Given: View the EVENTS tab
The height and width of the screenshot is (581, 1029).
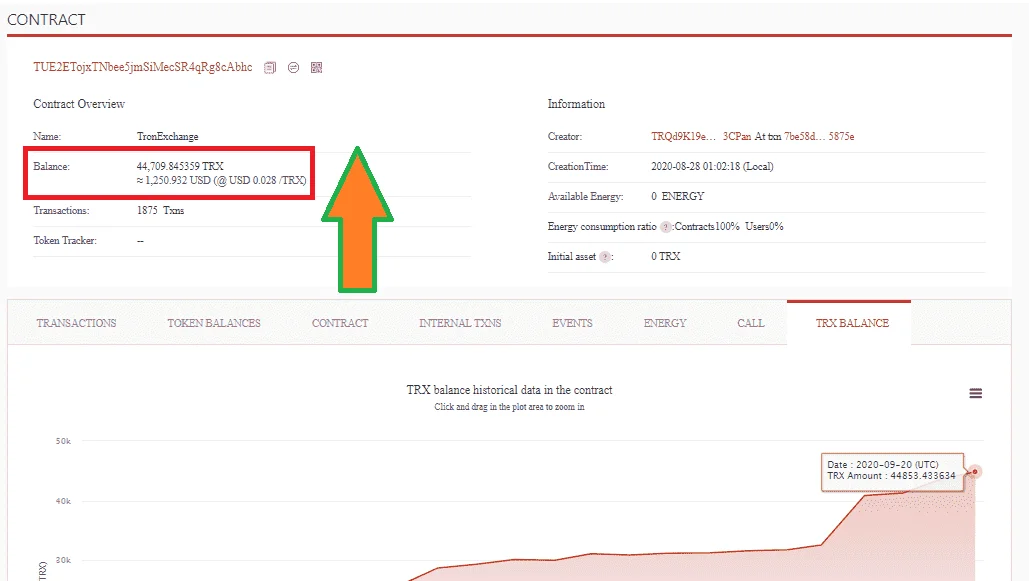Looking at the screenshot, I should pyautogui.click(x=572, y=323).
